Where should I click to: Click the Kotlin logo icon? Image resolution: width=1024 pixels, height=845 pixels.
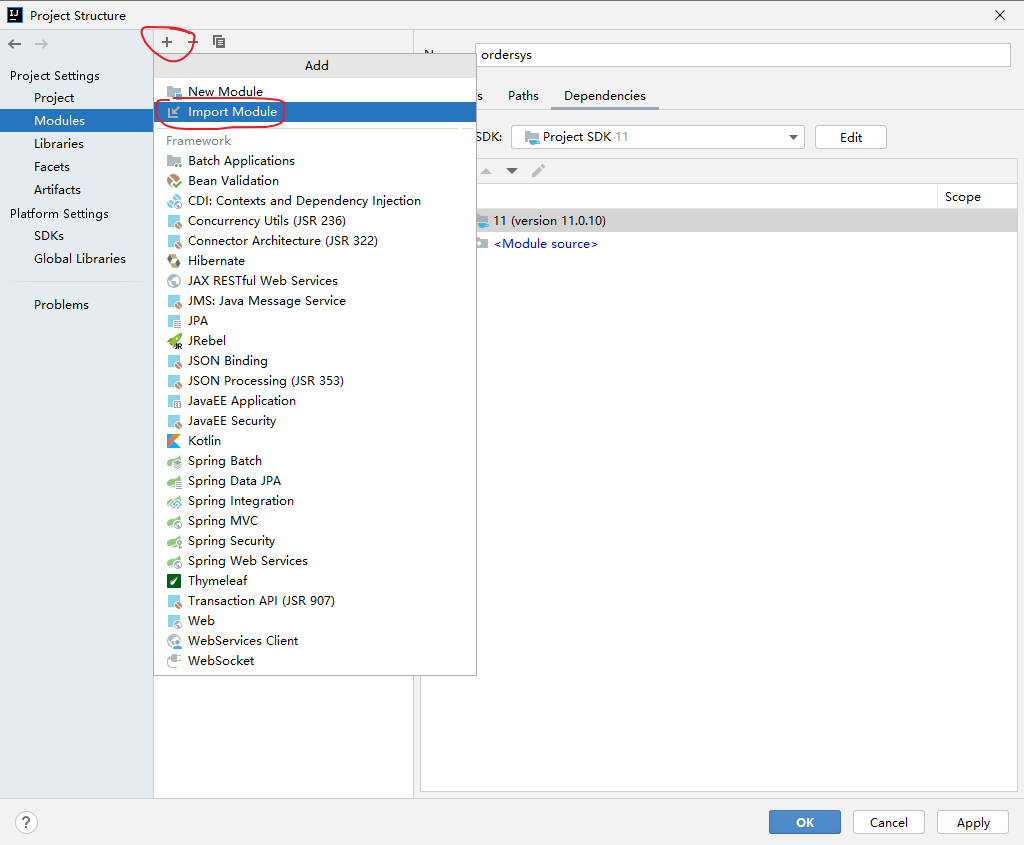click(x=174, y=441)
